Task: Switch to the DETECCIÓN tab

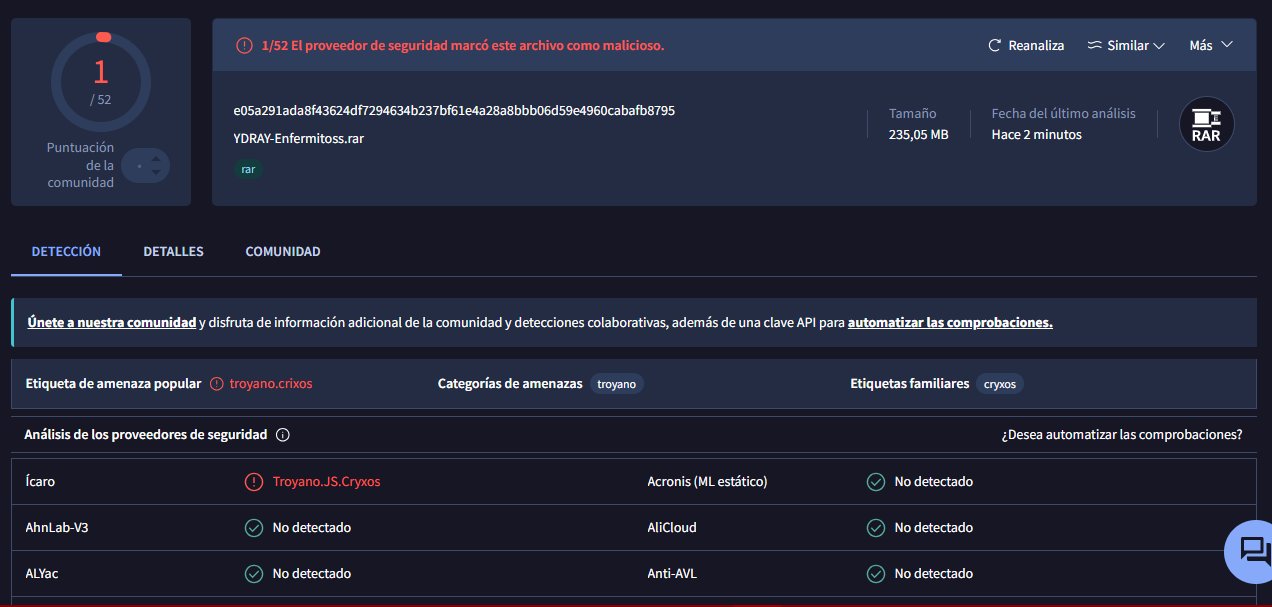Action: click(66, 252)
